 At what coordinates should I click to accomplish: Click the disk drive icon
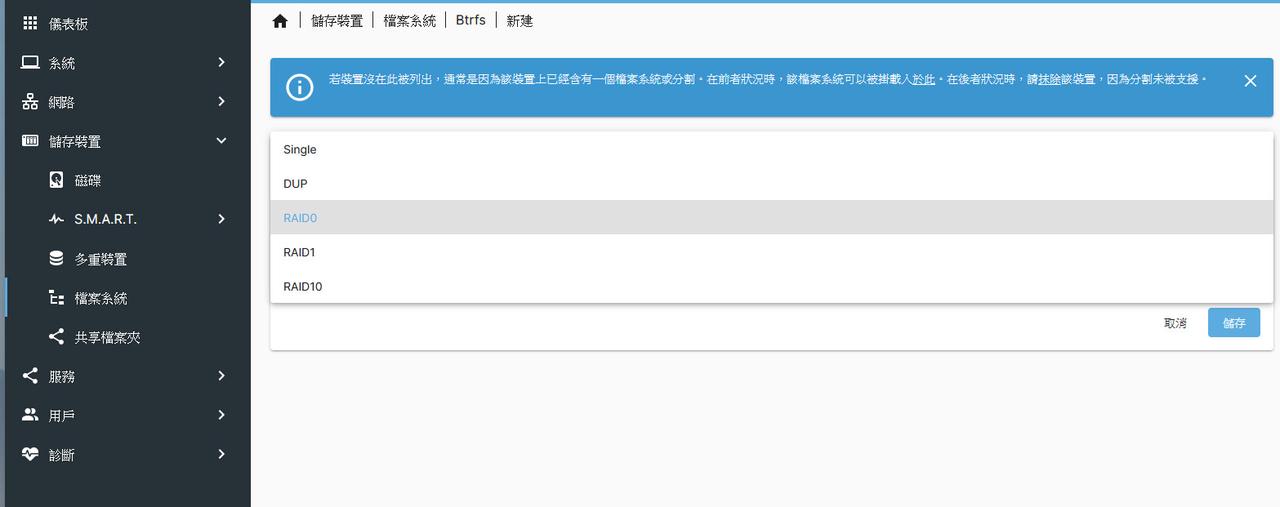(56, 180)
